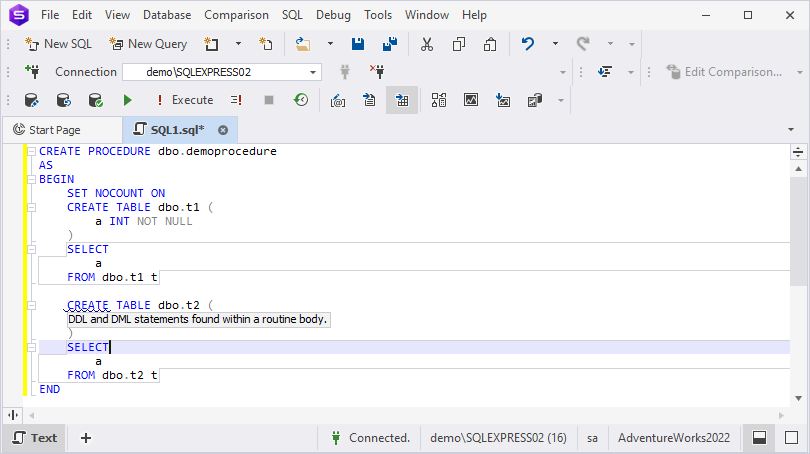Expand the Open file dropdown arrow

click(330, 44)
